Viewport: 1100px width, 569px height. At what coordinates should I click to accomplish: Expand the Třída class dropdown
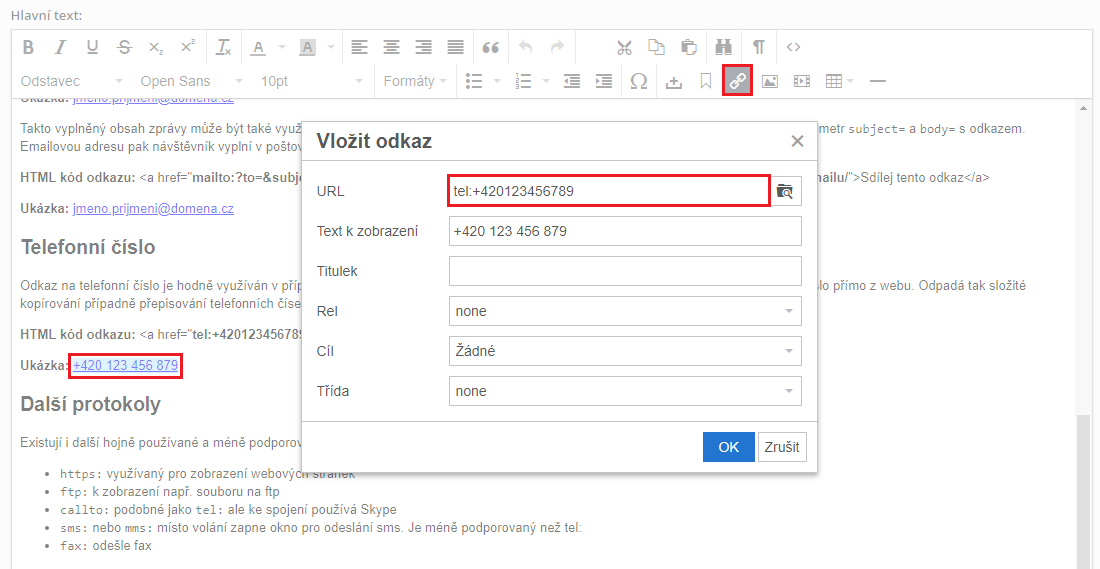pos(625,391)
